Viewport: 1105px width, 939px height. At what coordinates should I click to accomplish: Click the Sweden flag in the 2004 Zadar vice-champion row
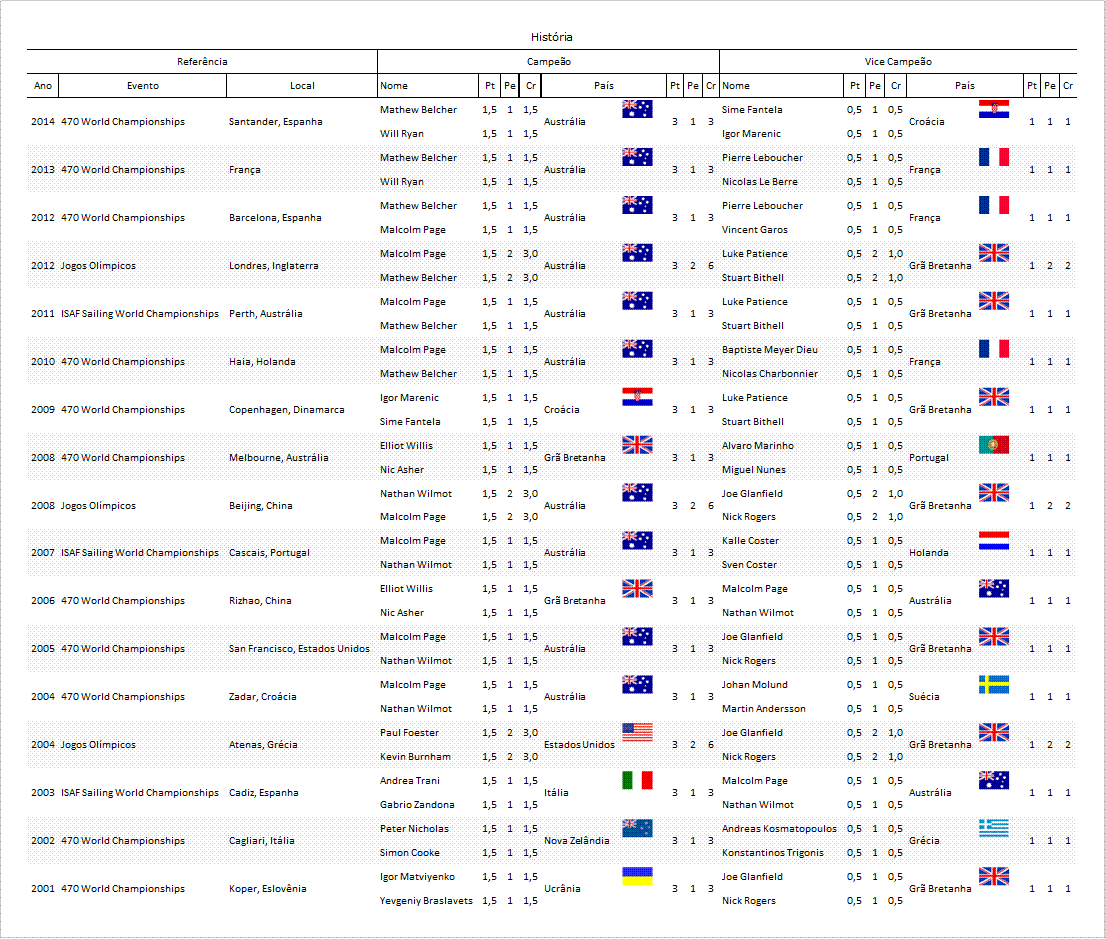coord(994,684)
